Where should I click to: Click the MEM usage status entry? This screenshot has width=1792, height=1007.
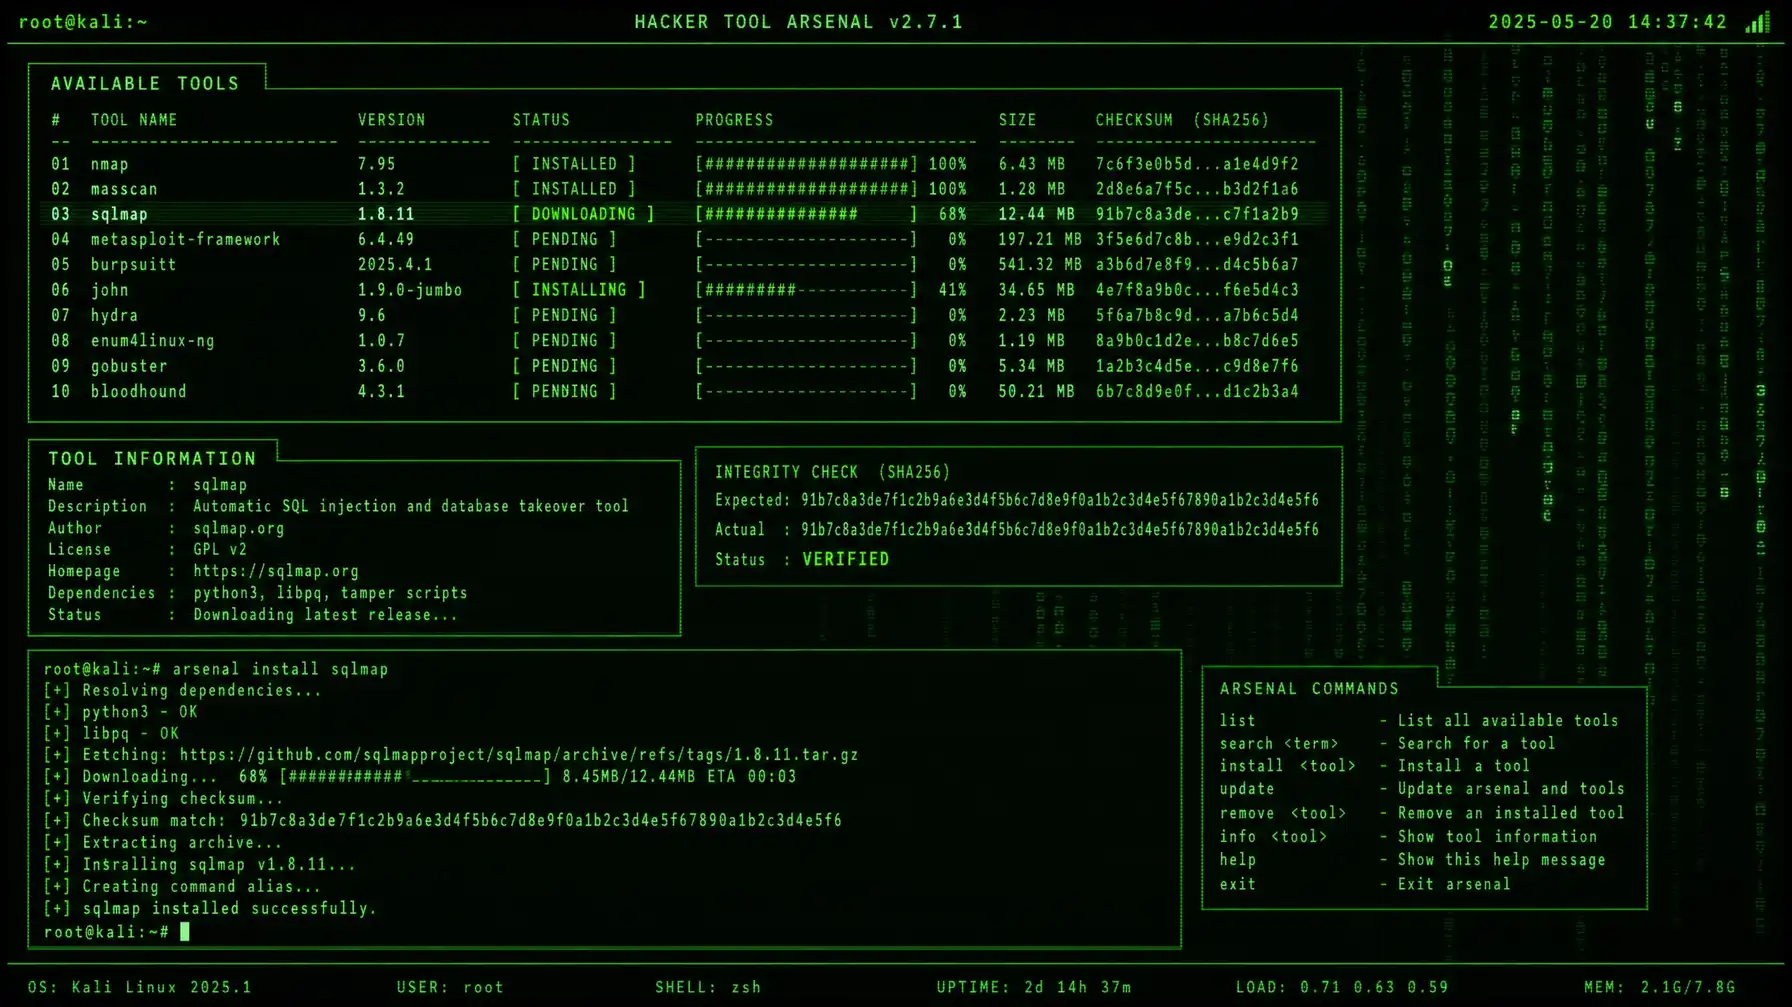(1660, 988)
